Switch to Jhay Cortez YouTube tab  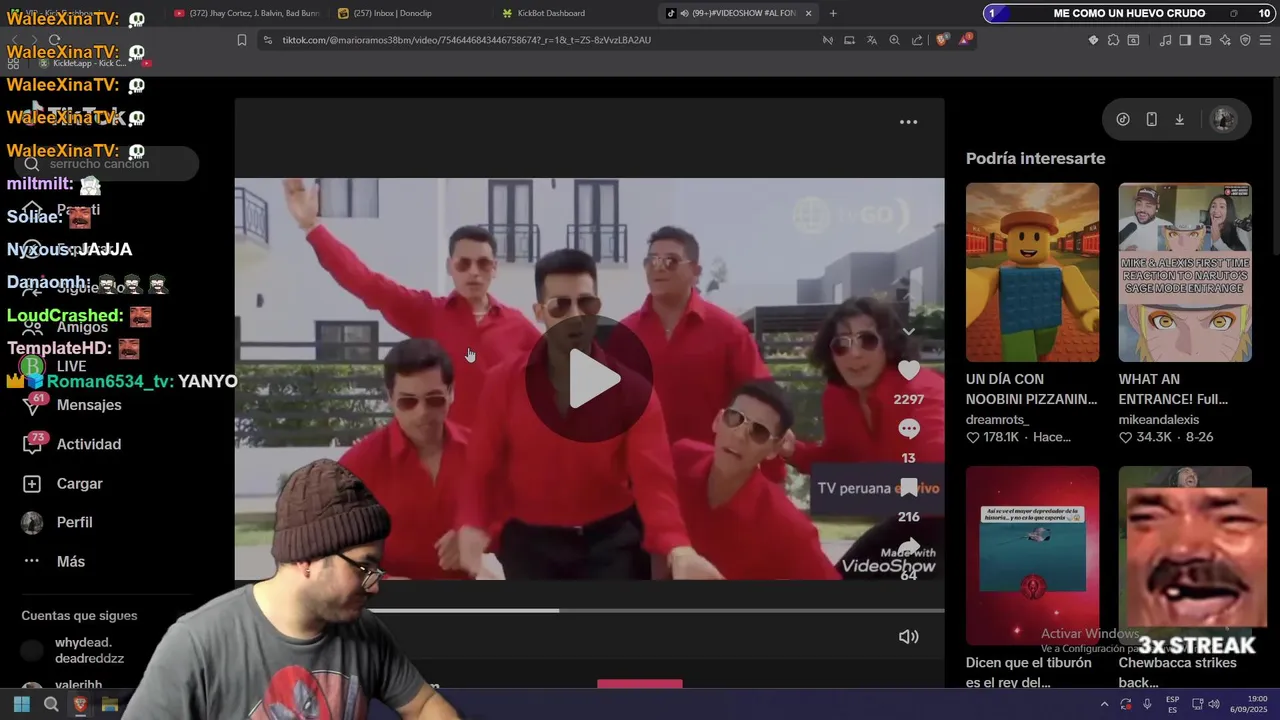(x=247, y=13)
